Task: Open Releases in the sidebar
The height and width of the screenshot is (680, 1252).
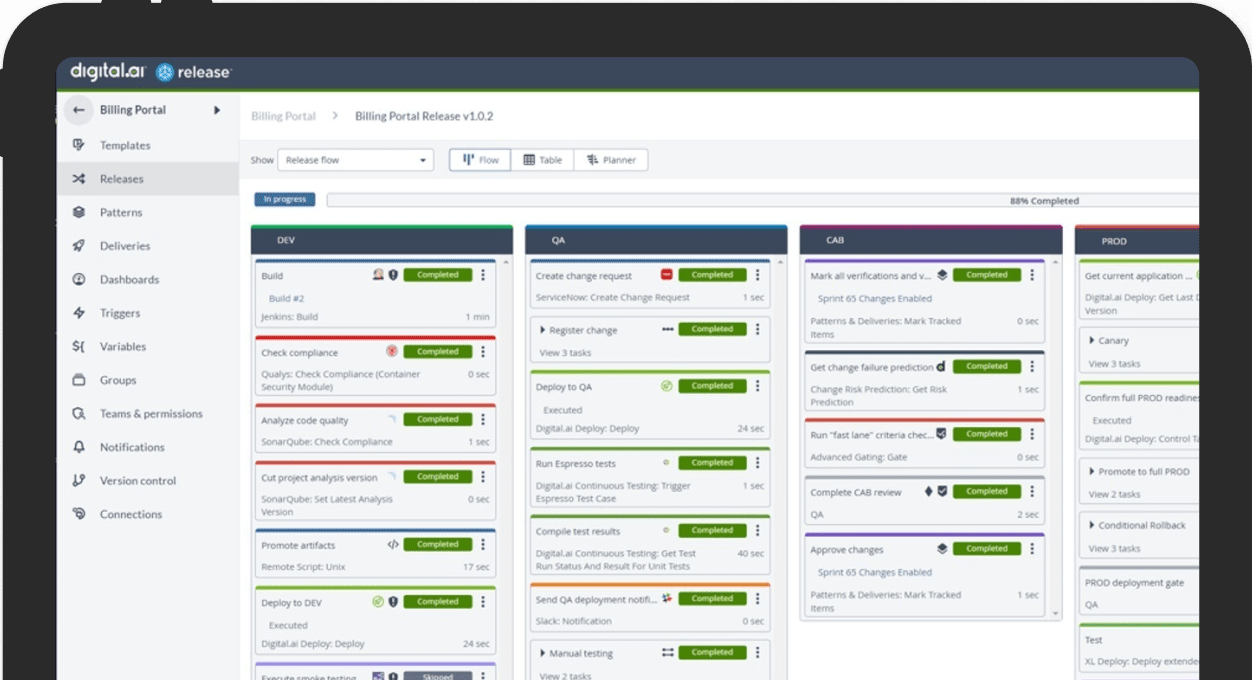Action: [x=122, y=179]
